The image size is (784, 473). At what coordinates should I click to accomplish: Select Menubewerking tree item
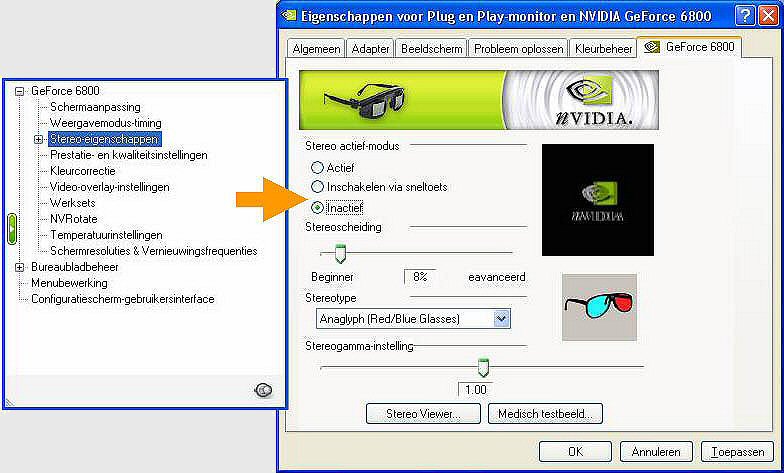[x=69, y=283]
